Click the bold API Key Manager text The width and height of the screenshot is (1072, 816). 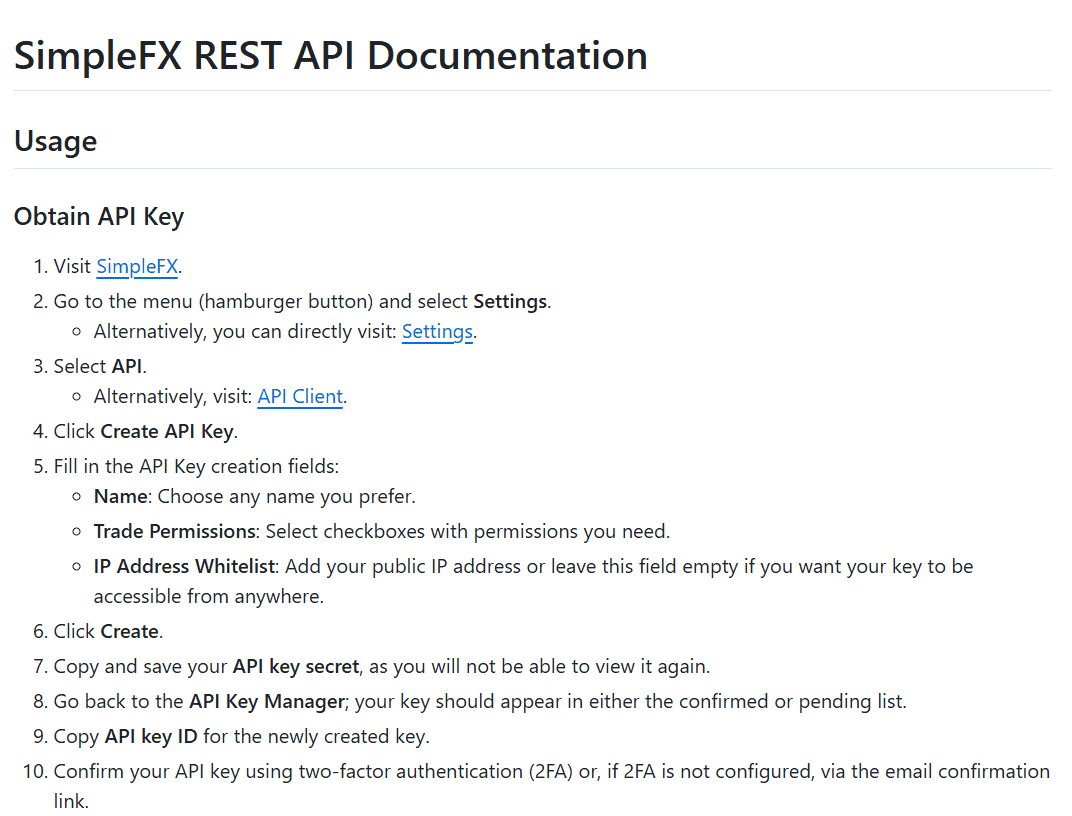[x=267, y=701]
